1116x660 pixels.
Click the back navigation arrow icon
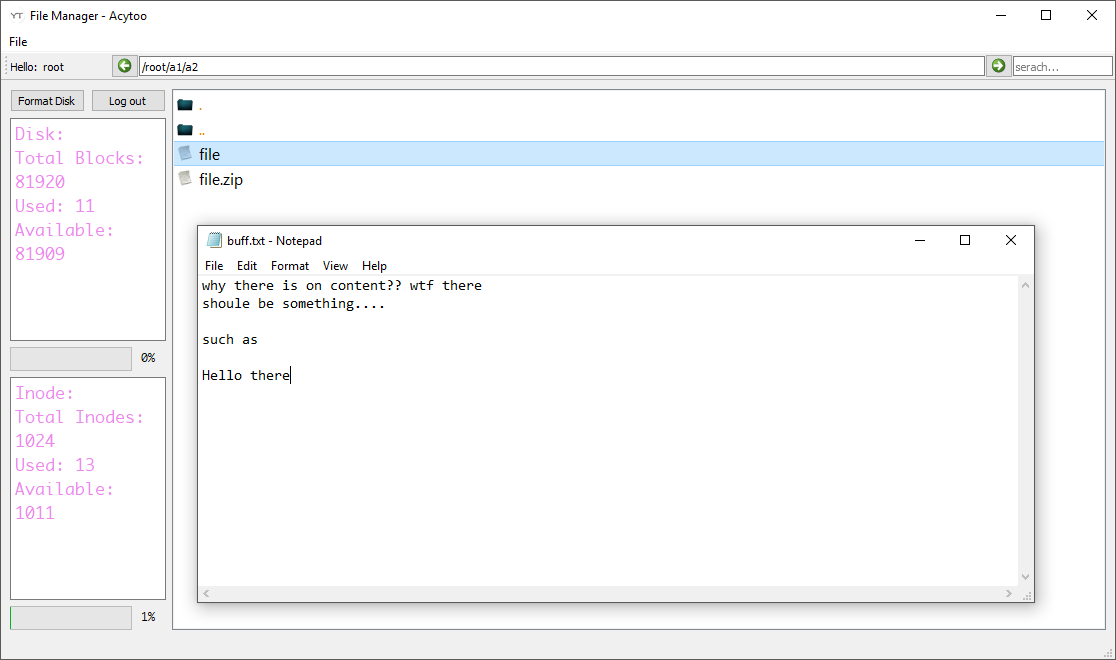pyautogui.click(x=124, y=65)
